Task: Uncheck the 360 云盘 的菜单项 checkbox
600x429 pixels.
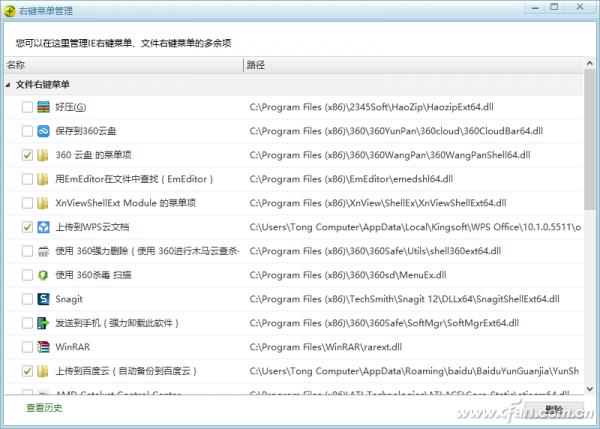Action: pos(27,155)
